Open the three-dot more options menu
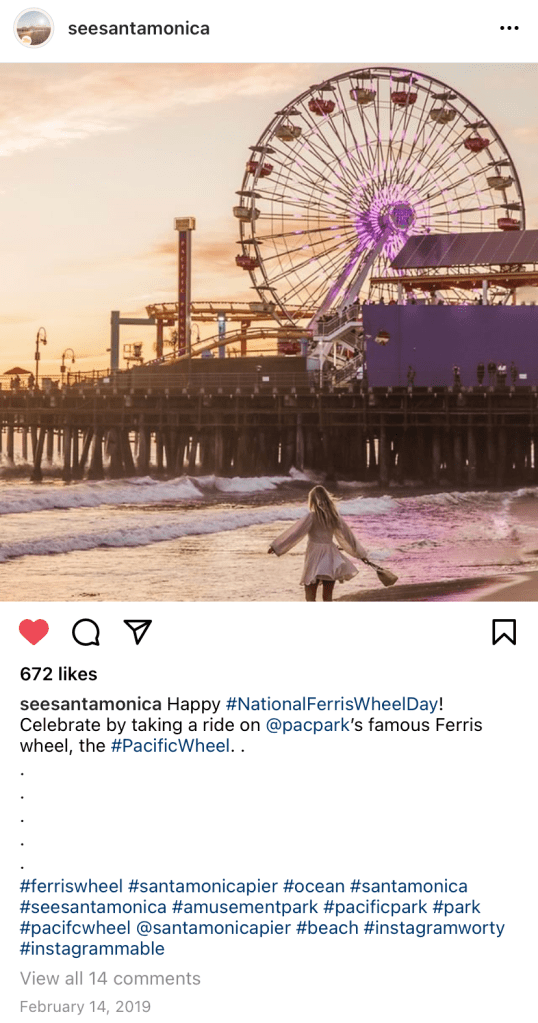 point(509,28)
